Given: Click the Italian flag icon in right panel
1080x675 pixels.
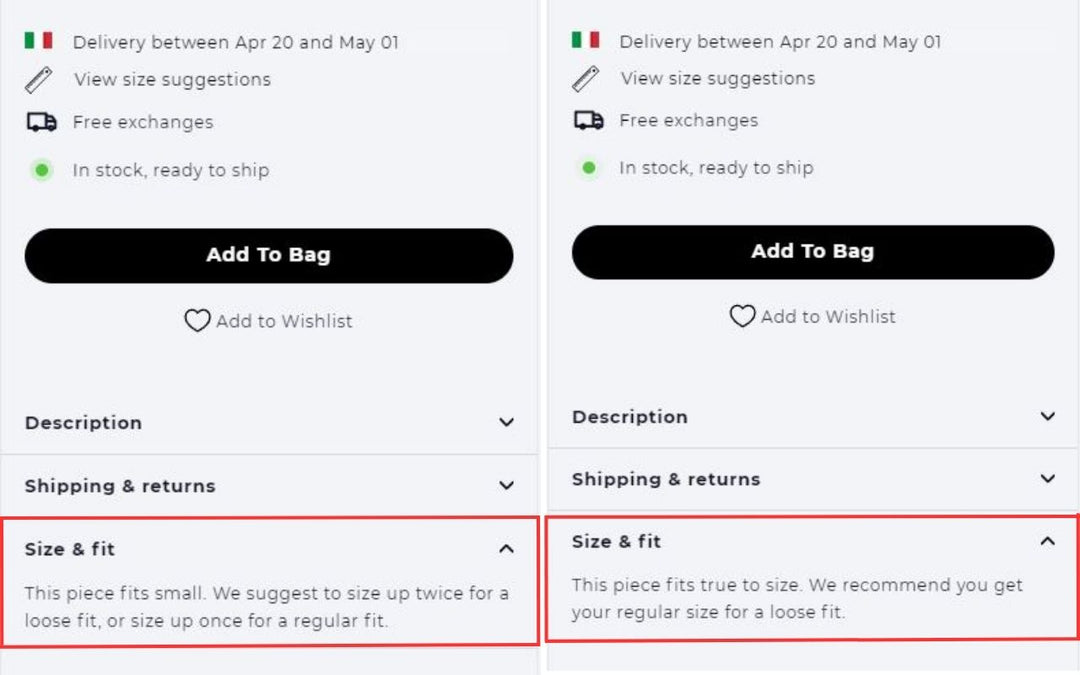Looking at the screenshot, I should coord(586,40).
